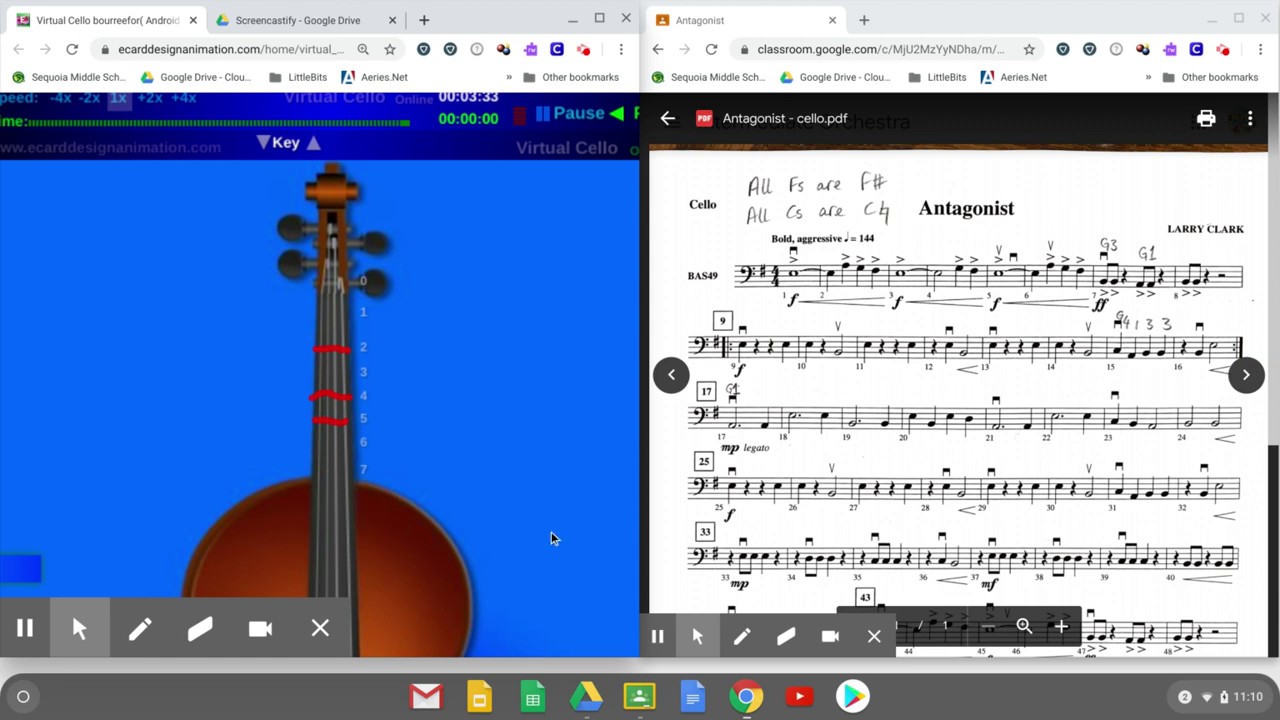Select the mouse cursor tool in left Screencastify toolbar
Viewport: 1280px width, 720px height.
(80, 628)
